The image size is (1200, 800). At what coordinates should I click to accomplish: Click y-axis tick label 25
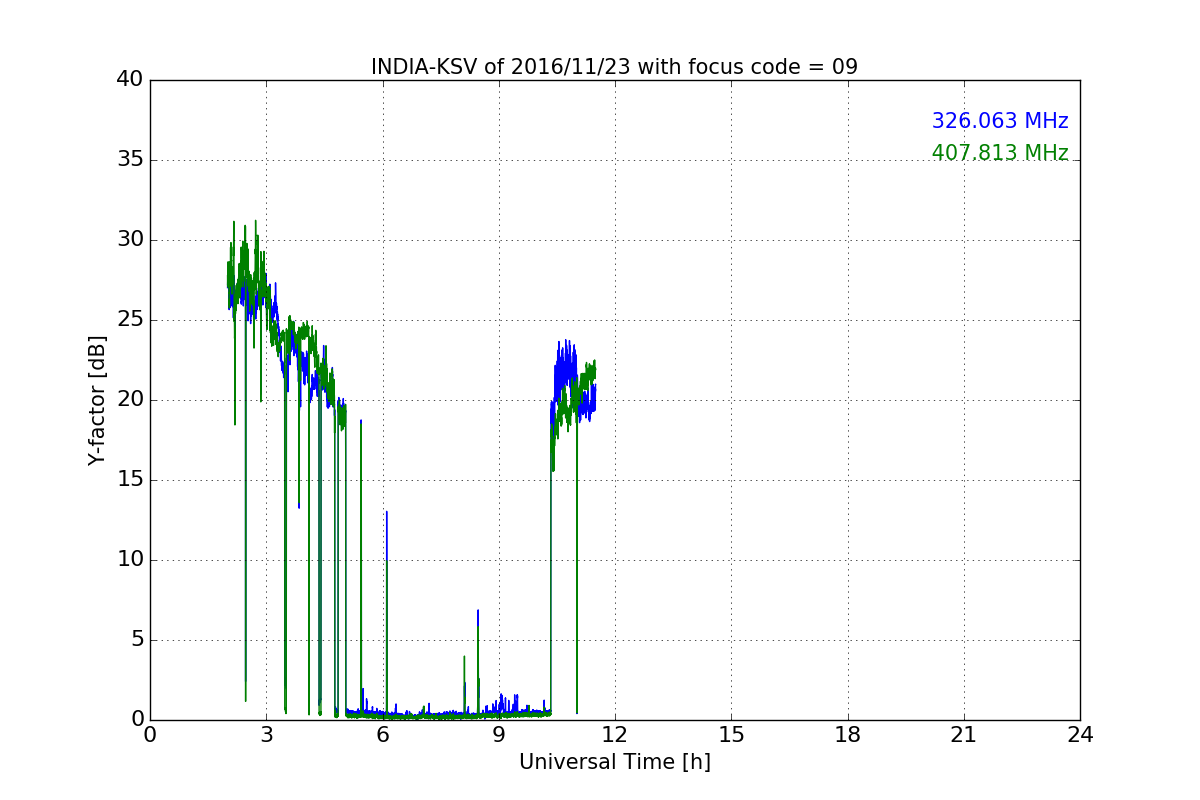point(129,320)
